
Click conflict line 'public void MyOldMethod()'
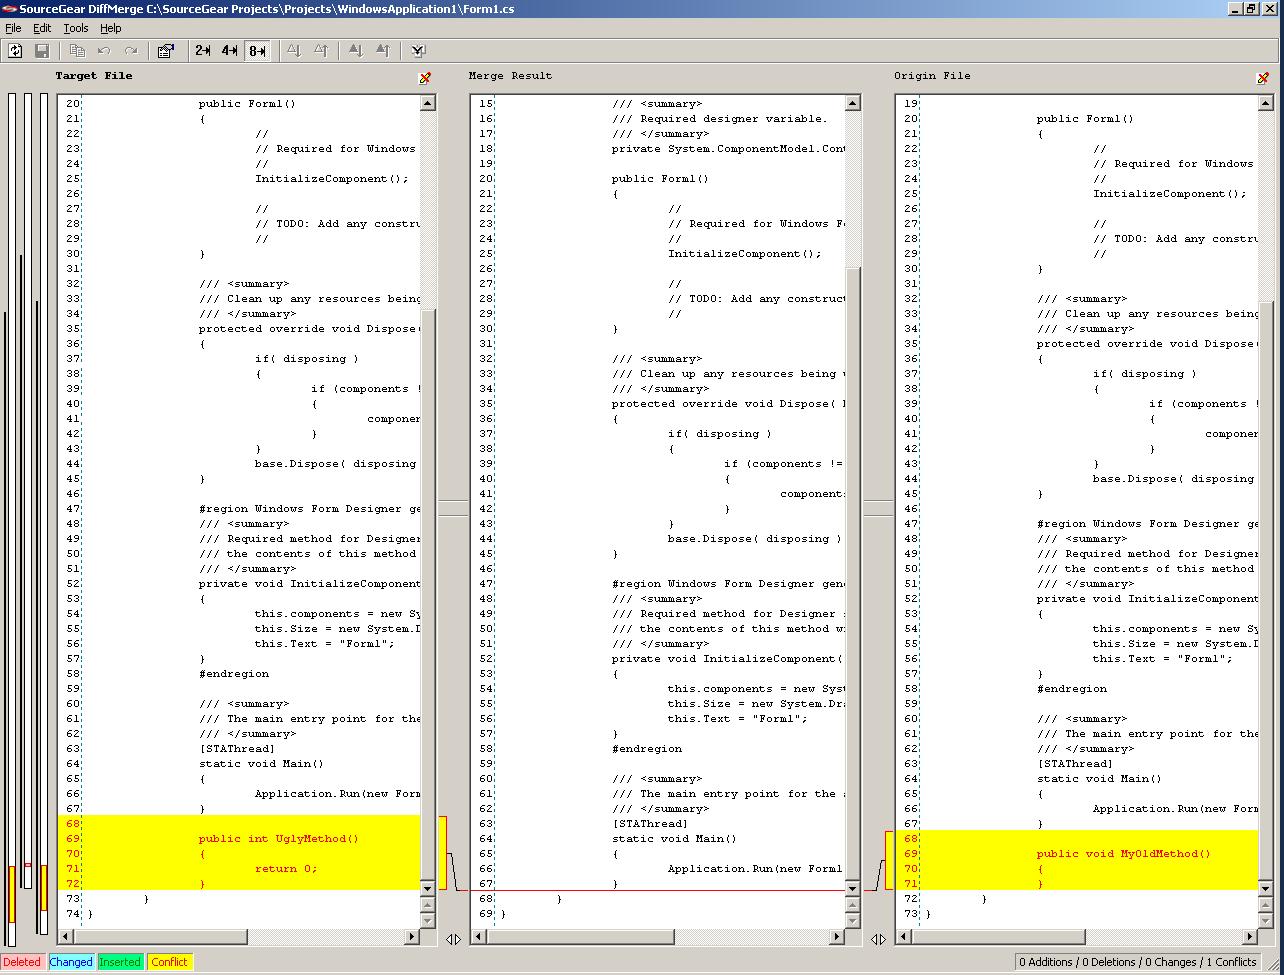point(1123,854)
